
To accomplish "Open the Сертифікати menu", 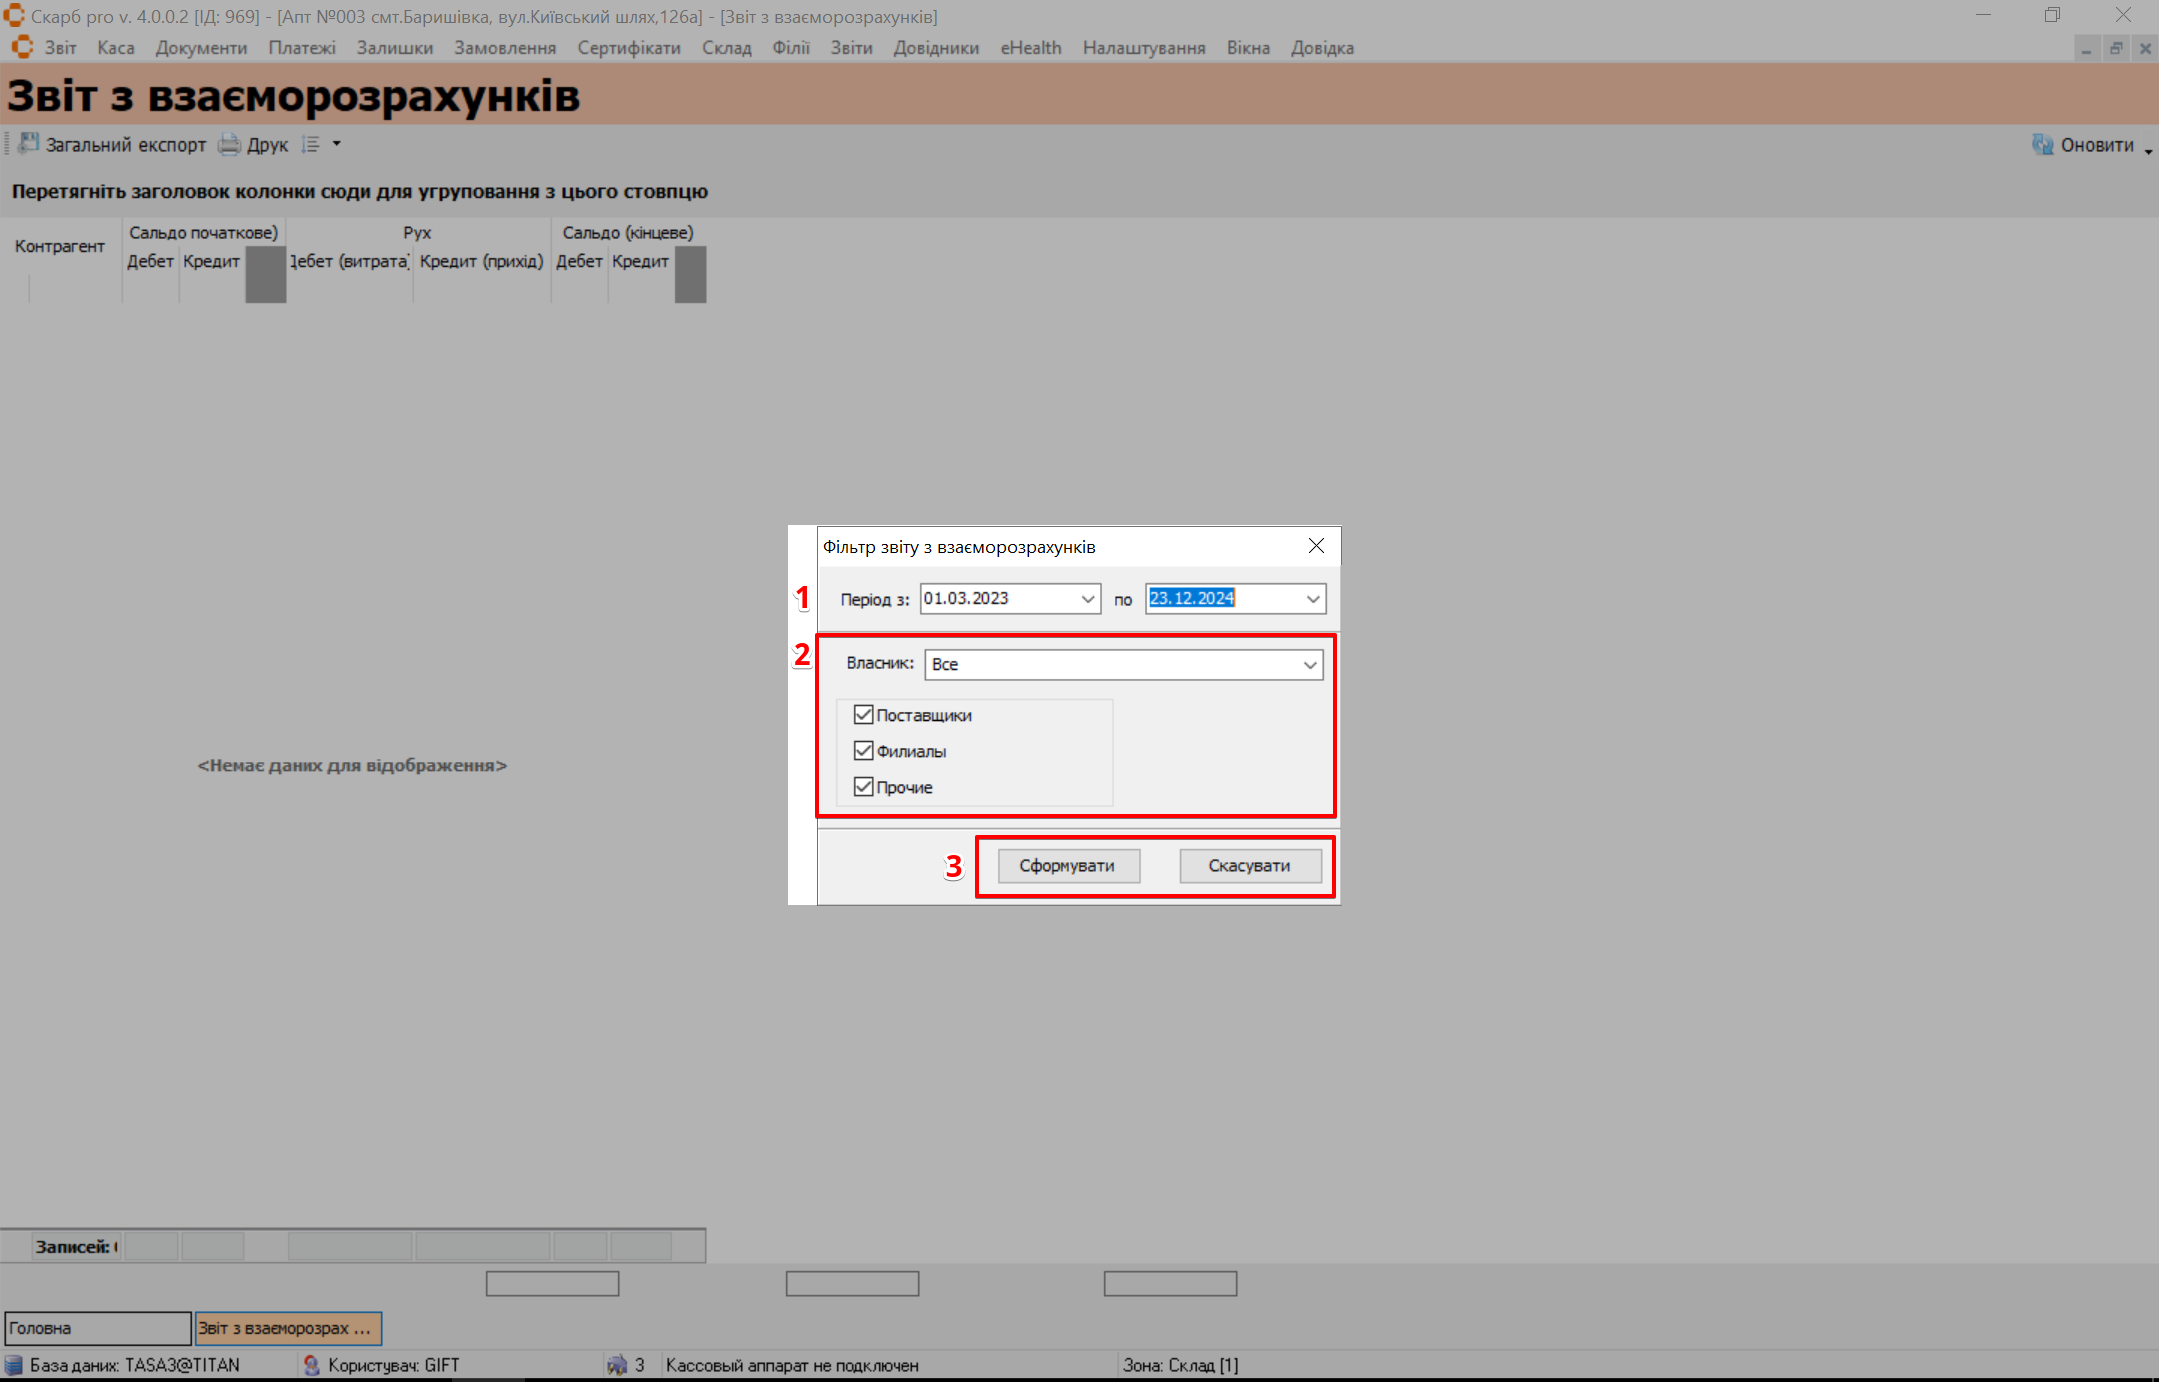I will coord(629,48).
